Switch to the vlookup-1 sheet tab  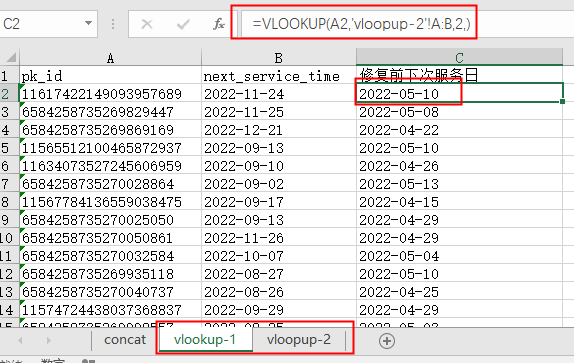[205, 340]
